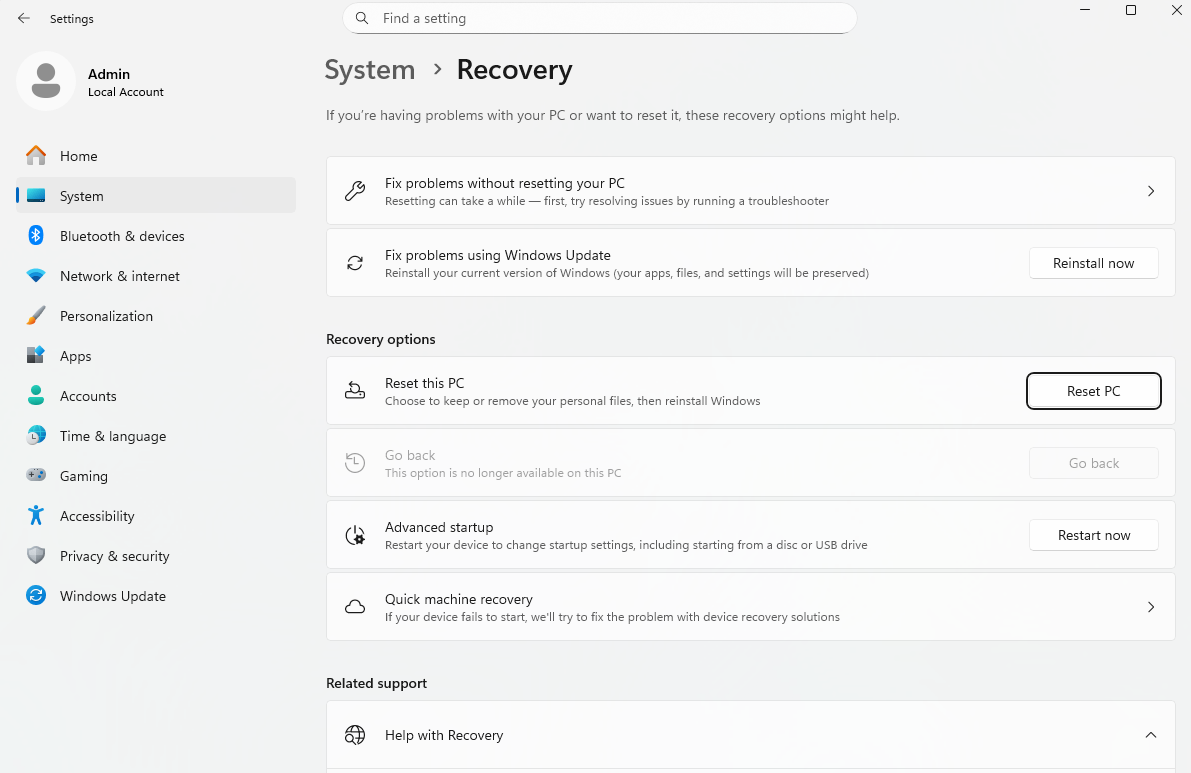Collapse the Help with Recovery section
Image resolution: width=1191 pixels, height=773 pixels.
click(1150, 735)
